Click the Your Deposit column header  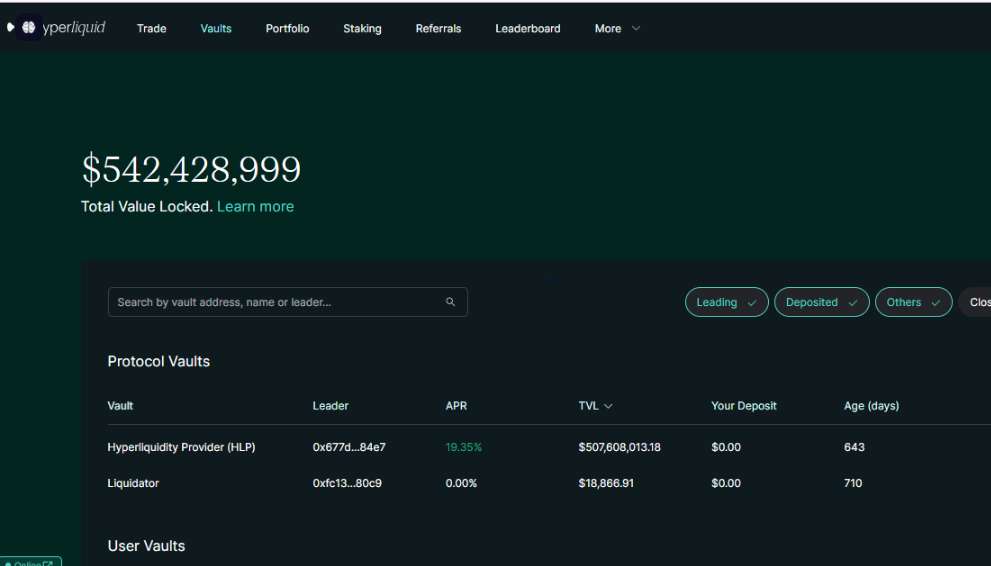744,406
